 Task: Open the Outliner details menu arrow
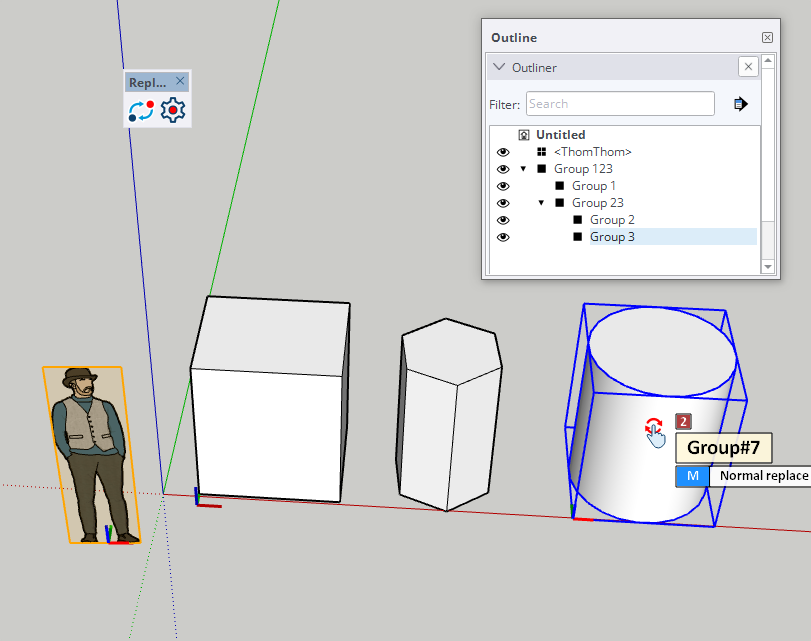coord(740,104)
